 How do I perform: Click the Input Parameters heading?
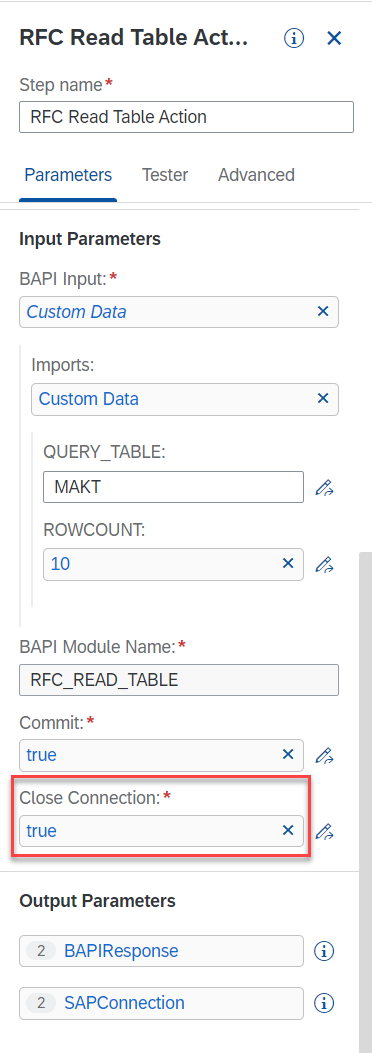point(90,239)
